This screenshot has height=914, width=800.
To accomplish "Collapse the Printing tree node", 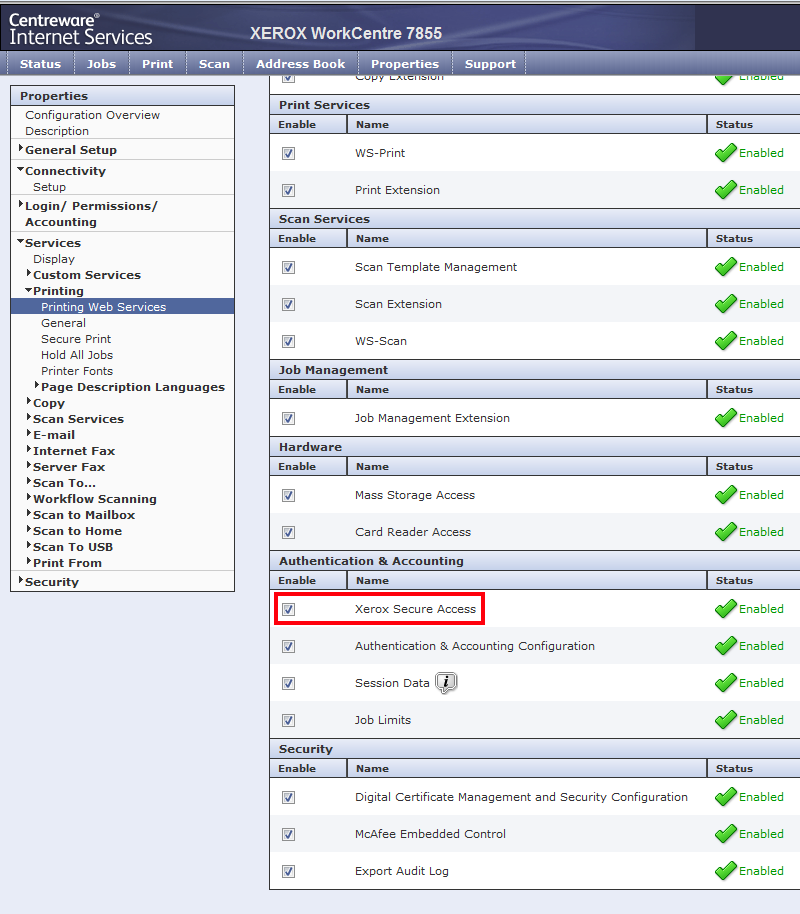I will coord(29,290).
